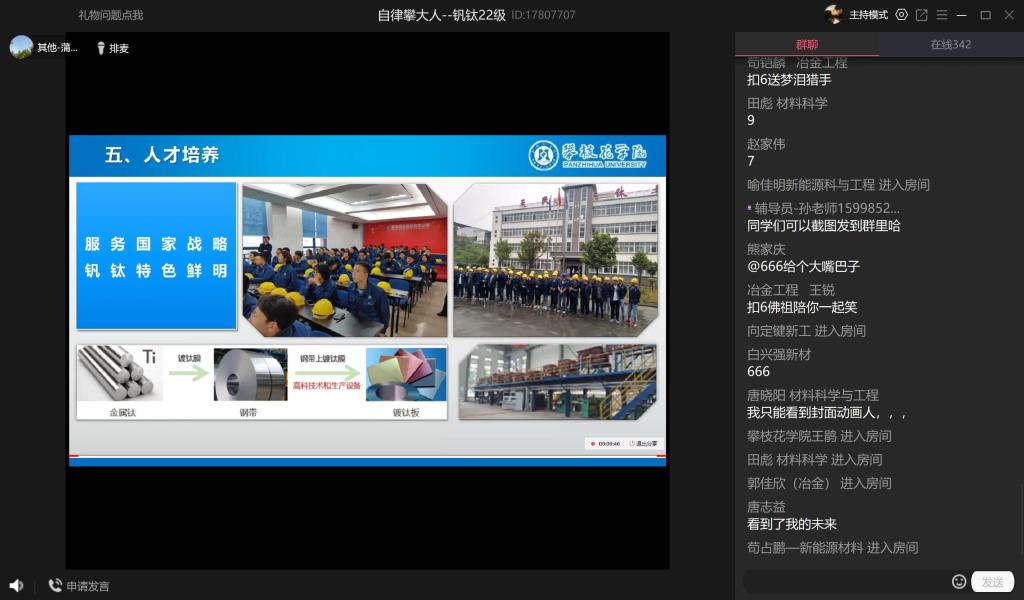1024x600 pixels.
Task: Click the 排麦 microphone queue icon
Action: 101,48
